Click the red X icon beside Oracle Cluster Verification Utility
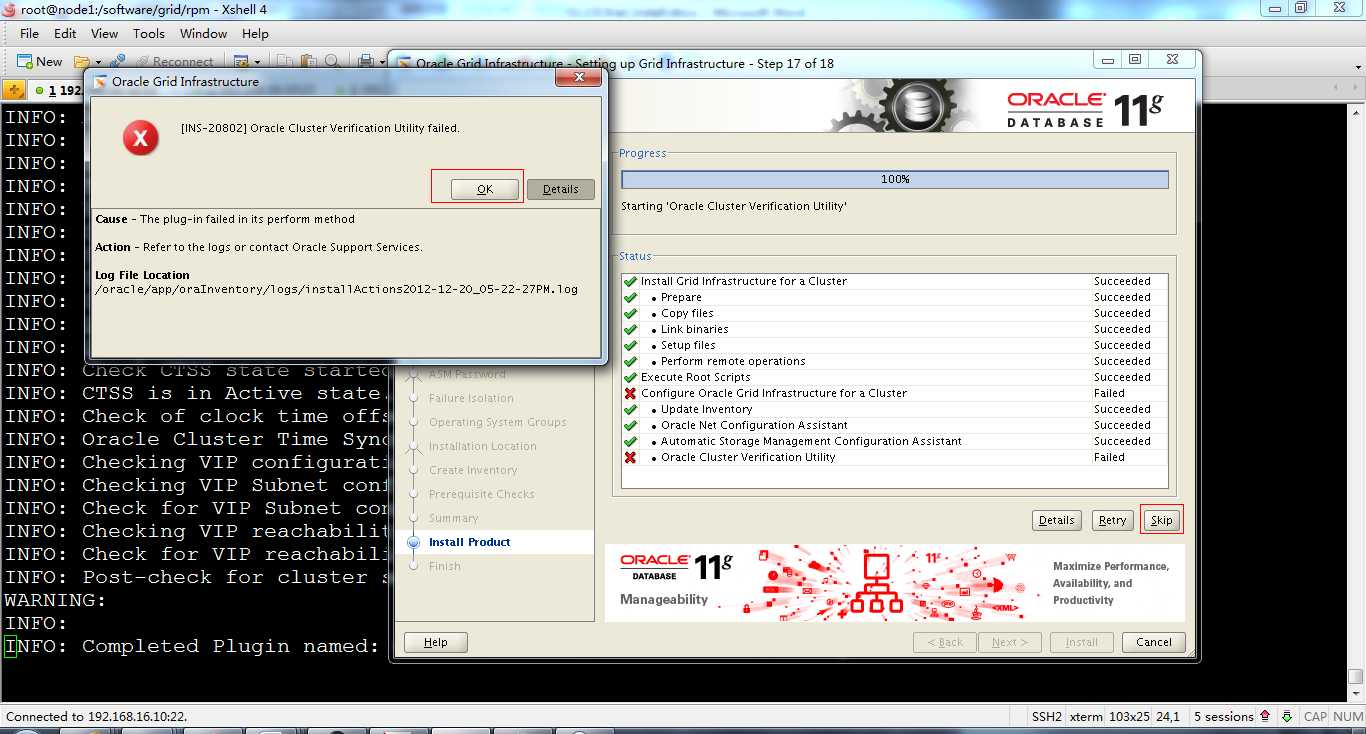The height and width of the screenshot is (734, 1366). coord(630,457)
